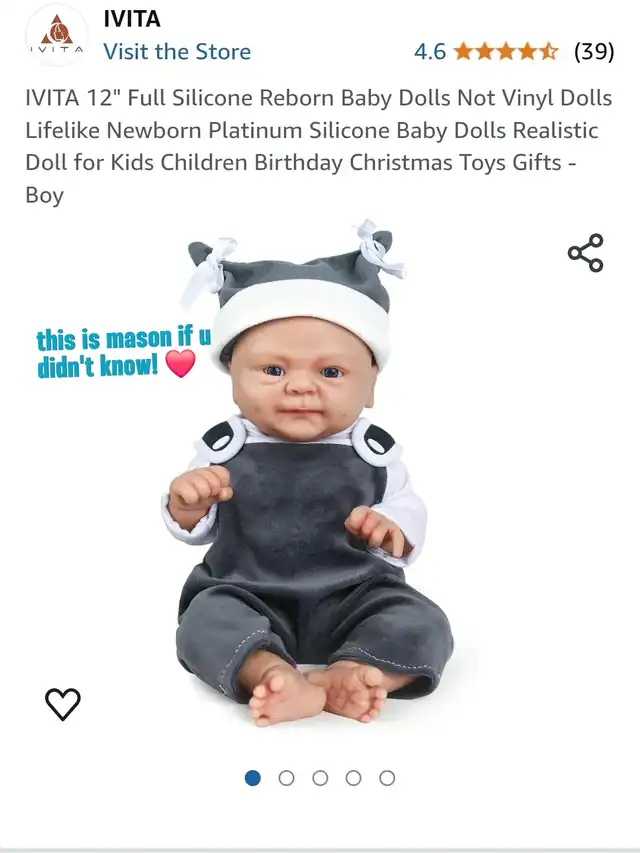The height and width of the screenshot is (853, 640).
Task: Switch to the third image carousel dot
Action: coord(320,778)
